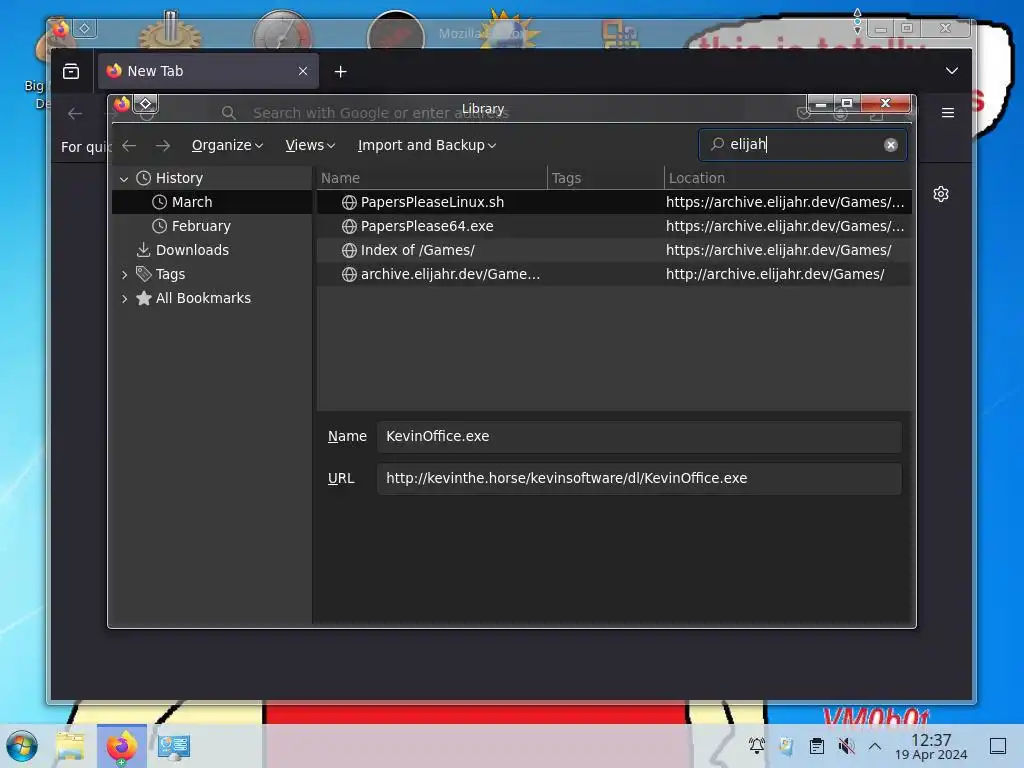Image resolution: width=1024 pixels, height=768 pixels.
Task: Select the PapersPleaseLinux.sh history entry
Action: [x=615, y=202]
